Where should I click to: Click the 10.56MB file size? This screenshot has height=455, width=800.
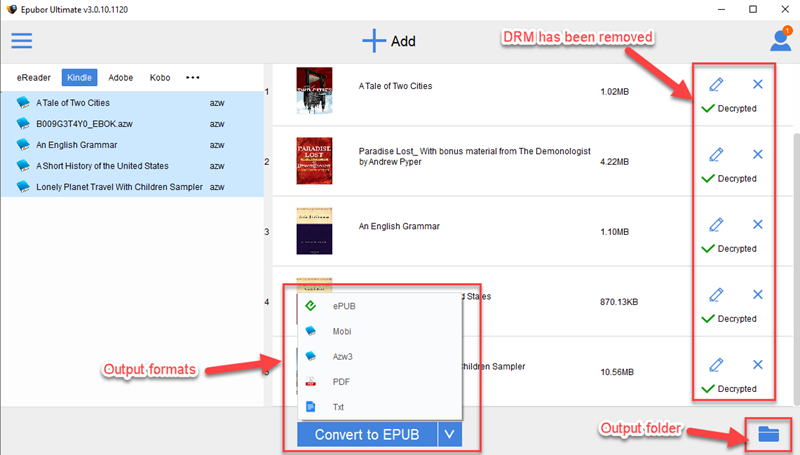click(x=617, y=372)
